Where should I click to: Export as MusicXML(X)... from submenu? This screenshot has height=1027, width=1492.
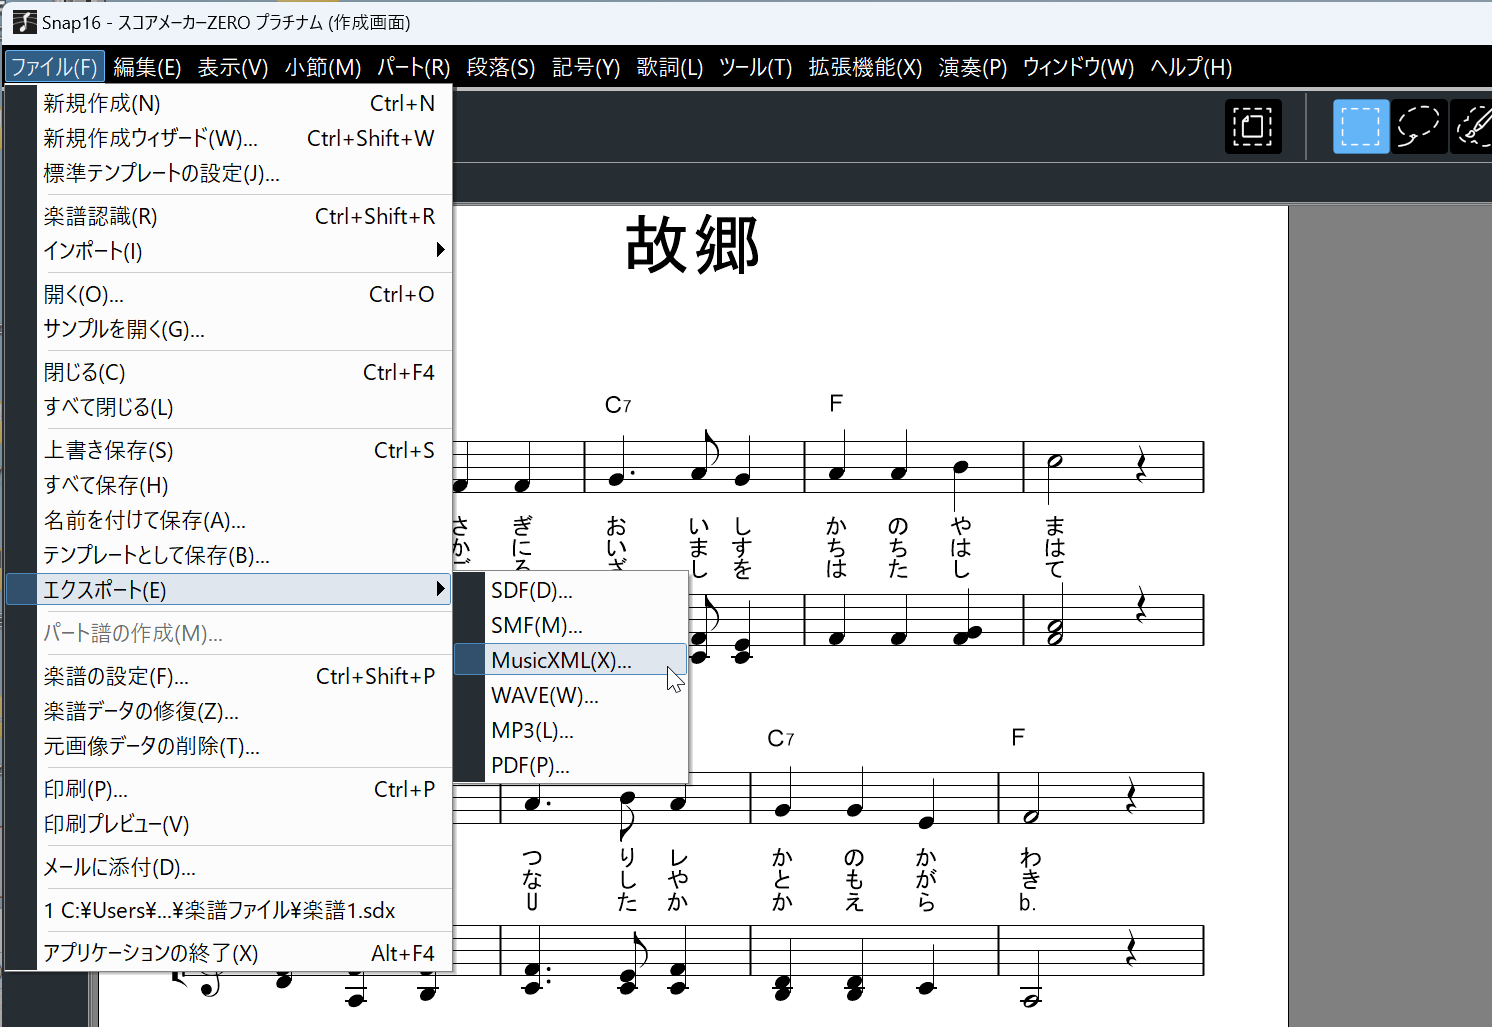(571, 660)
